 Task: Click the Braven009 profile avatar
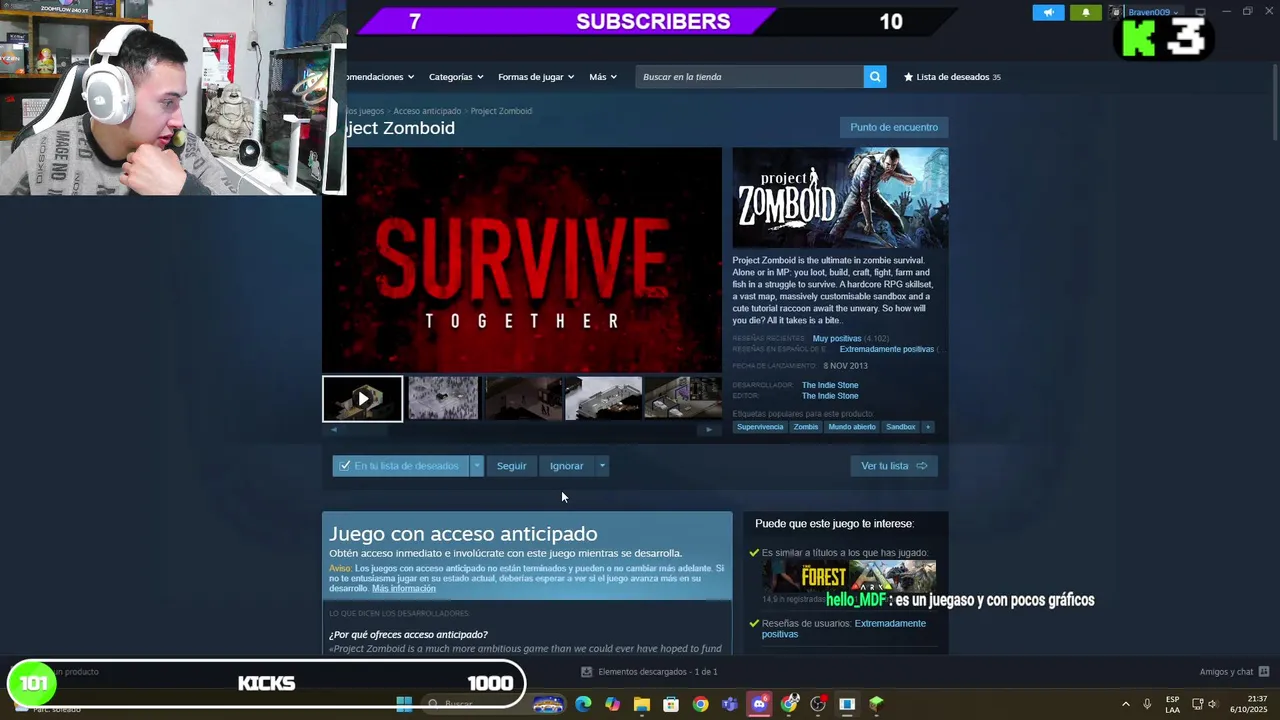1116,12
